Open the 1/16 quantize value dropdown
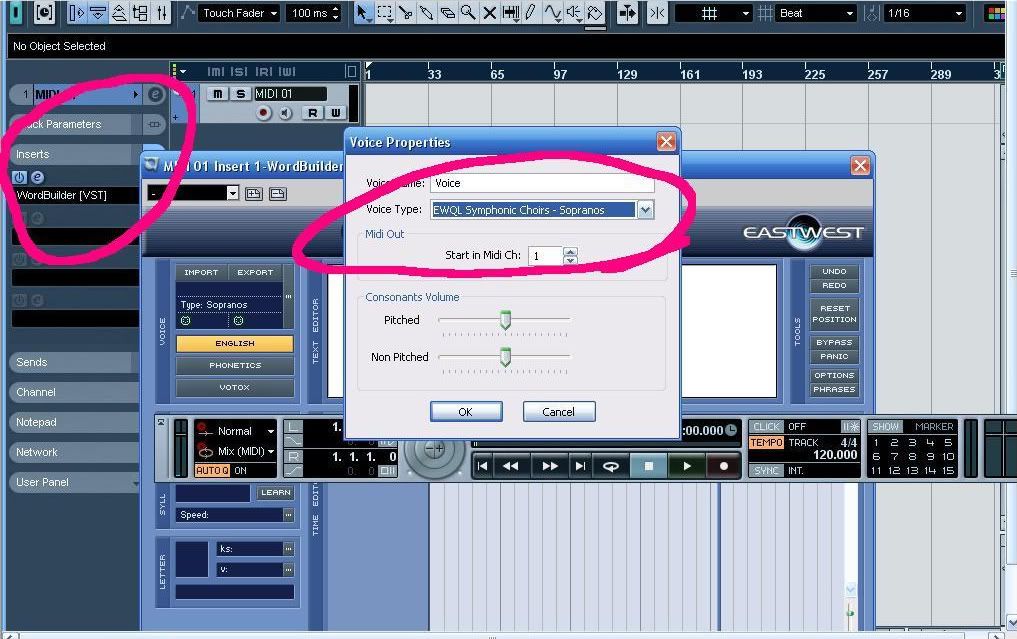Screen dimensions: 1017x639 coord(924,13)
